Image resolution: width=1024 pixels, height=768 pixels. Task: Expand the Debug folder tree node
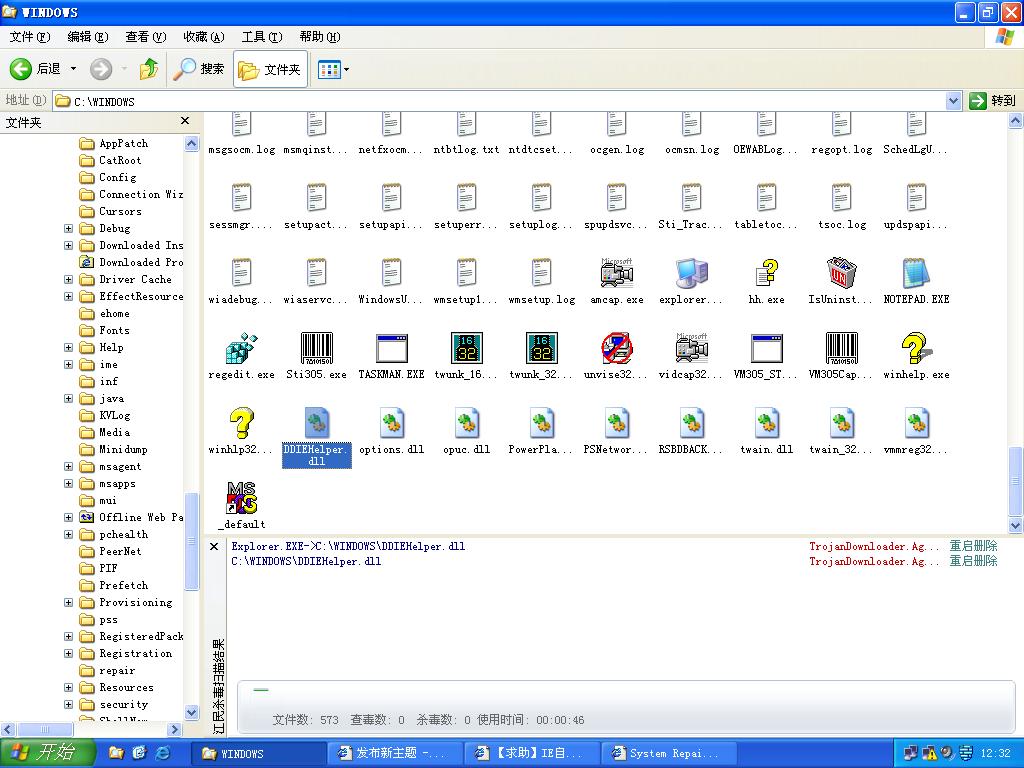pyautogui.click(x=69, y=229)
